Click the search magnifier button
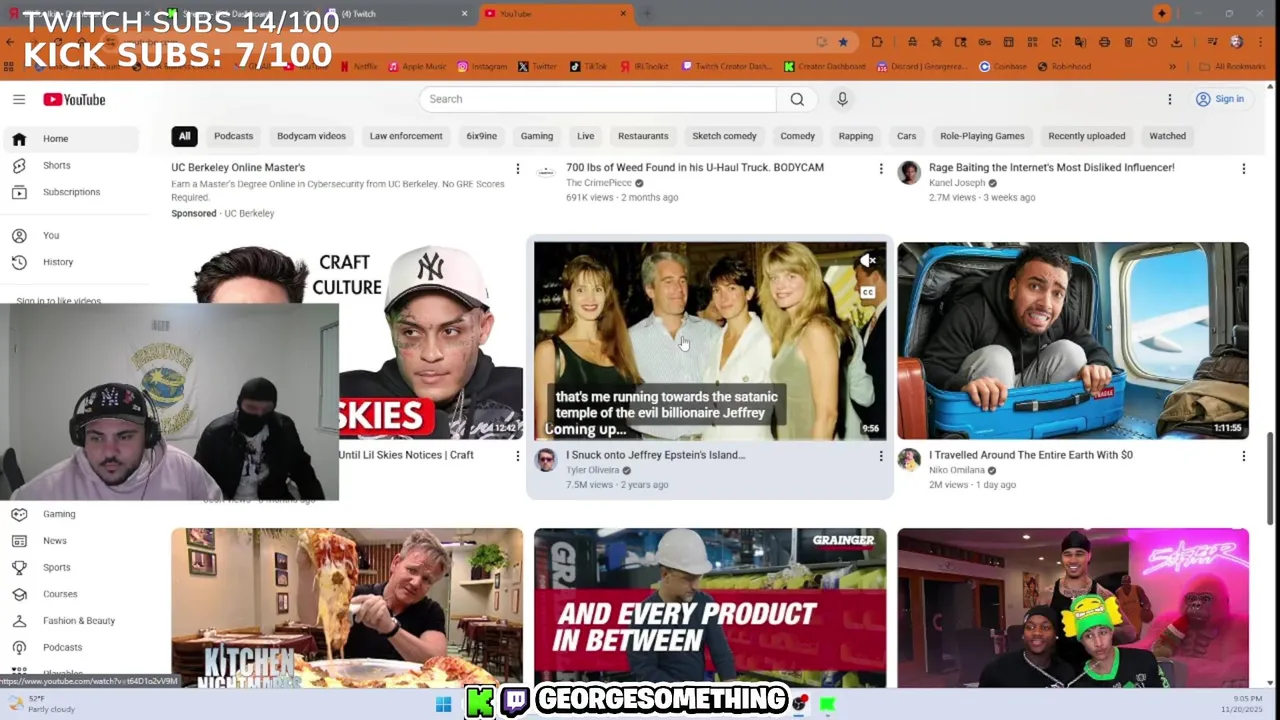 (x=797, y=99)
